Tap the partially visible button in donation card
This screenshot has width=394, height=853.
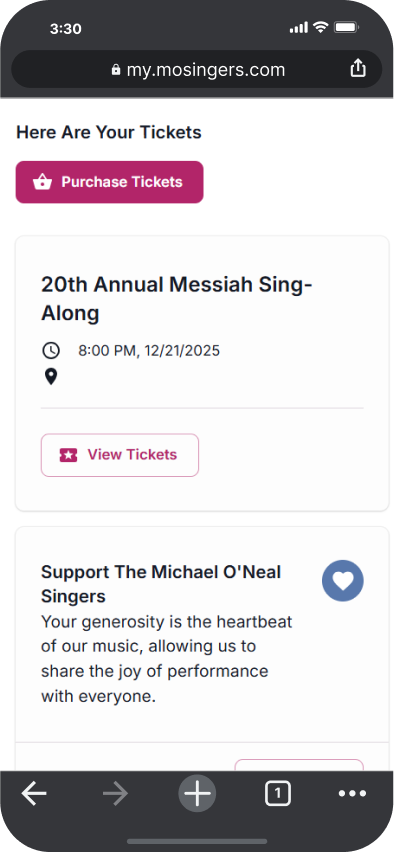(299, 765)
